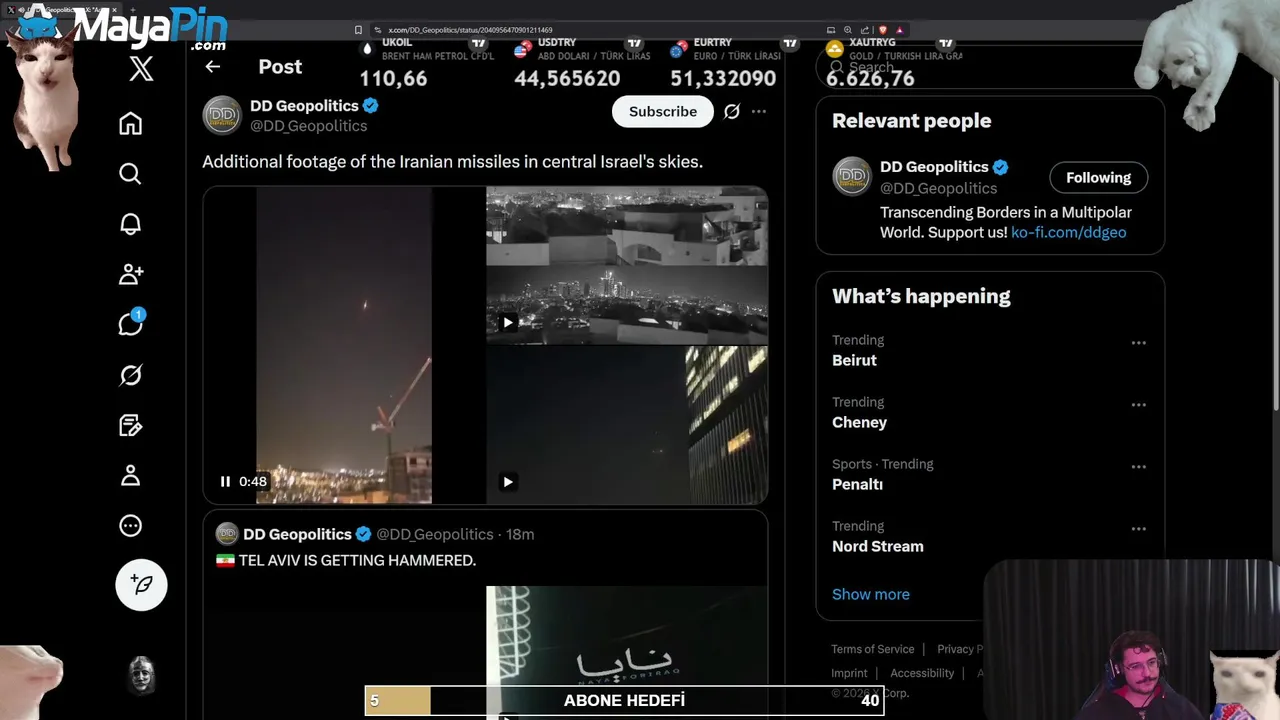Click the zoom magnifier in address bar
Image resolution: width=1280 pixels, height=720 pixels.
[848, 30]
